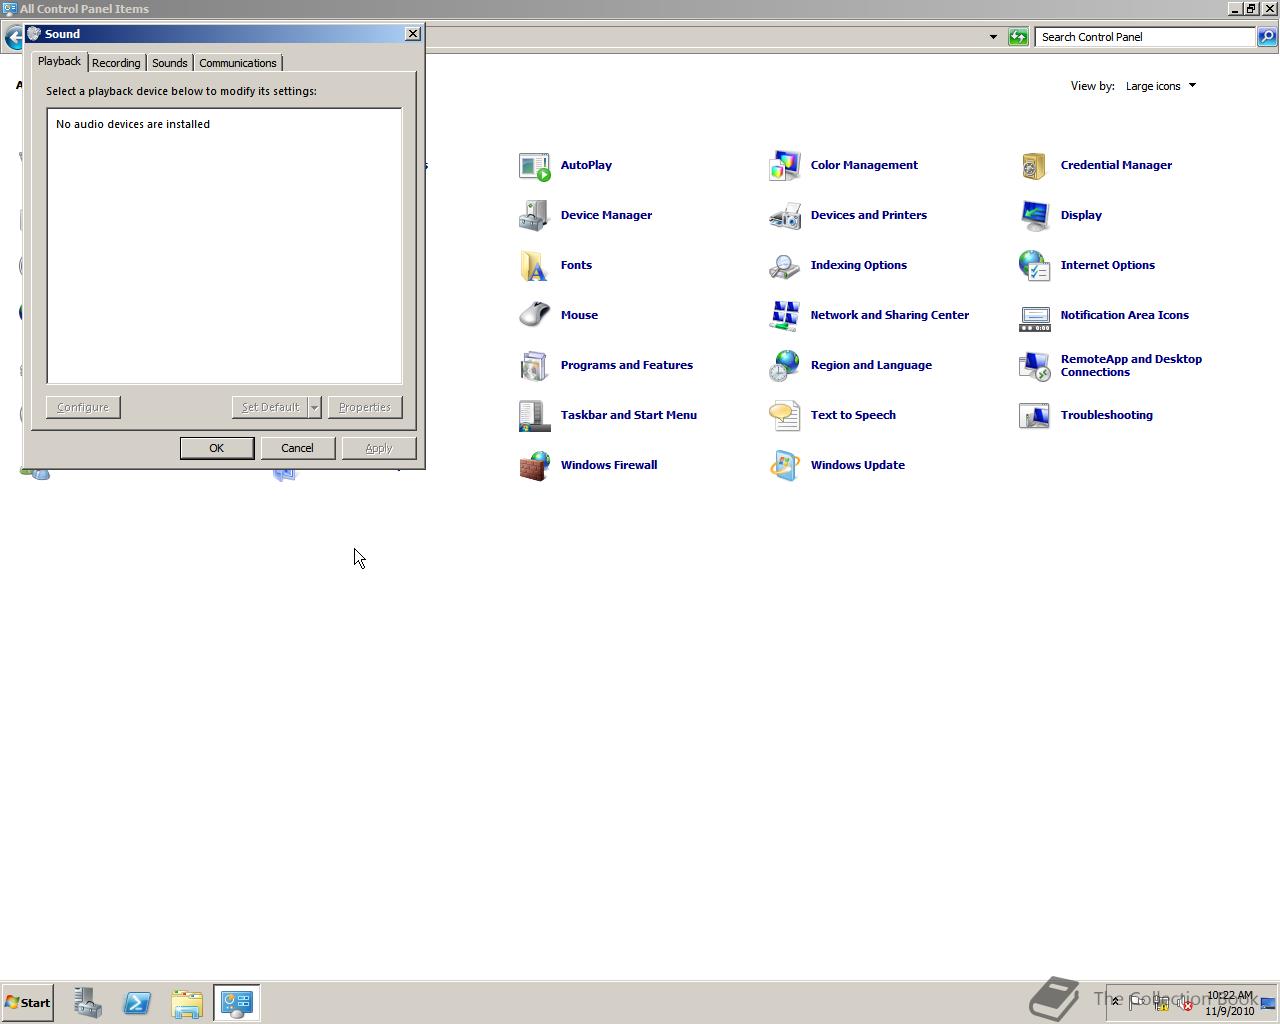The width and height of the screenshot is (1280, 1024).
Task: Open Programs and Features icon
Action: (535, 366)
